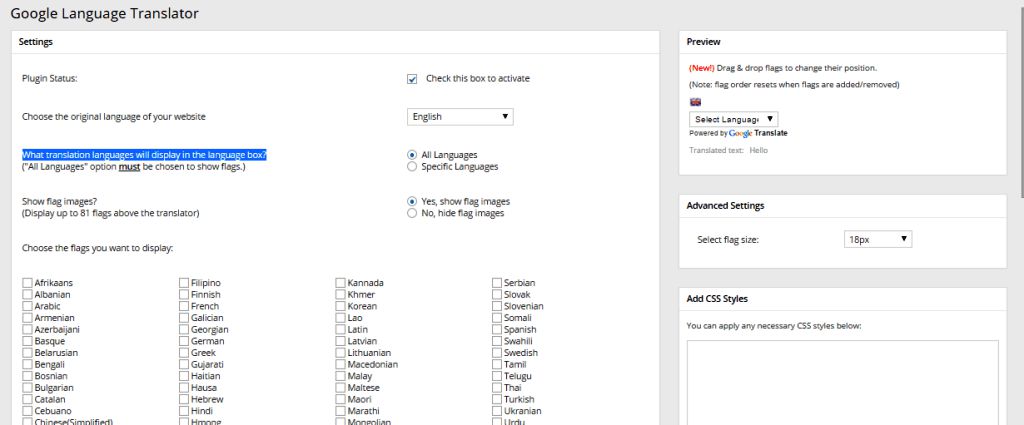This screenshot has width=1024, height=425.
Task: Click the UK flag icon in Preview
Action: [x=695, y=102]
